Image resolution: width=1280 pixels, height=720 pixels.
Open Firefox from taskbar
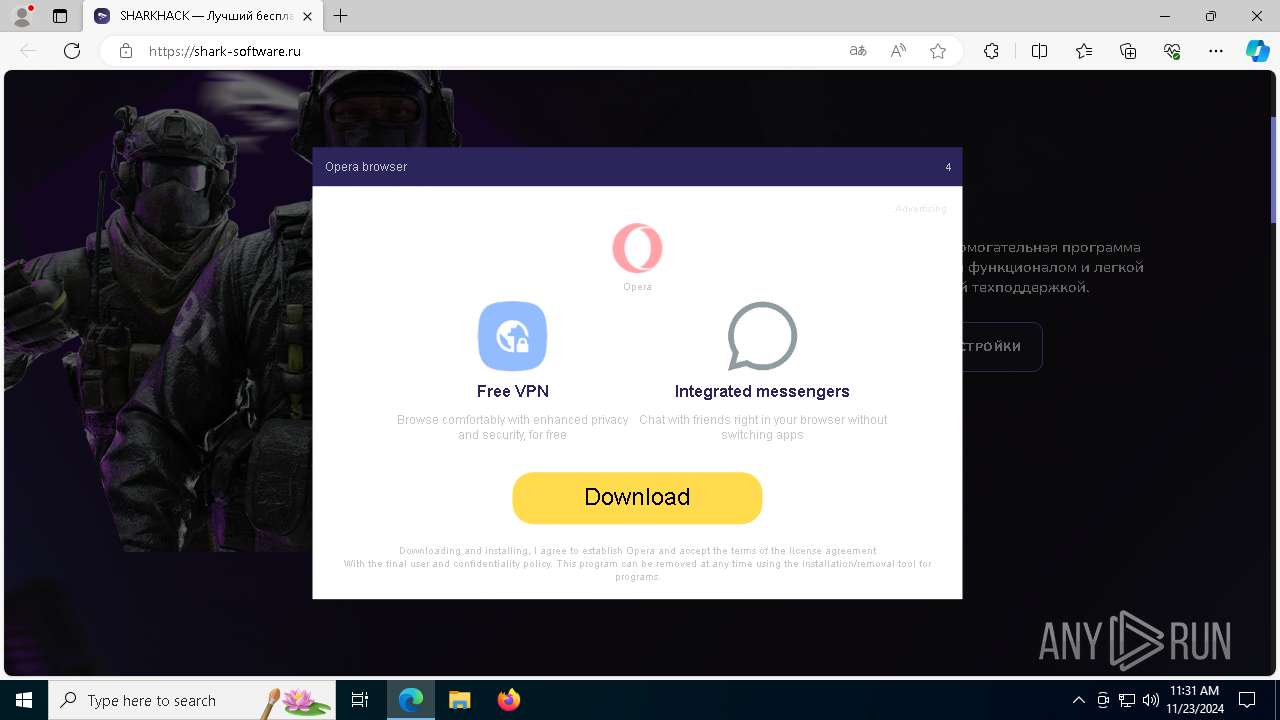pos(509,700)
